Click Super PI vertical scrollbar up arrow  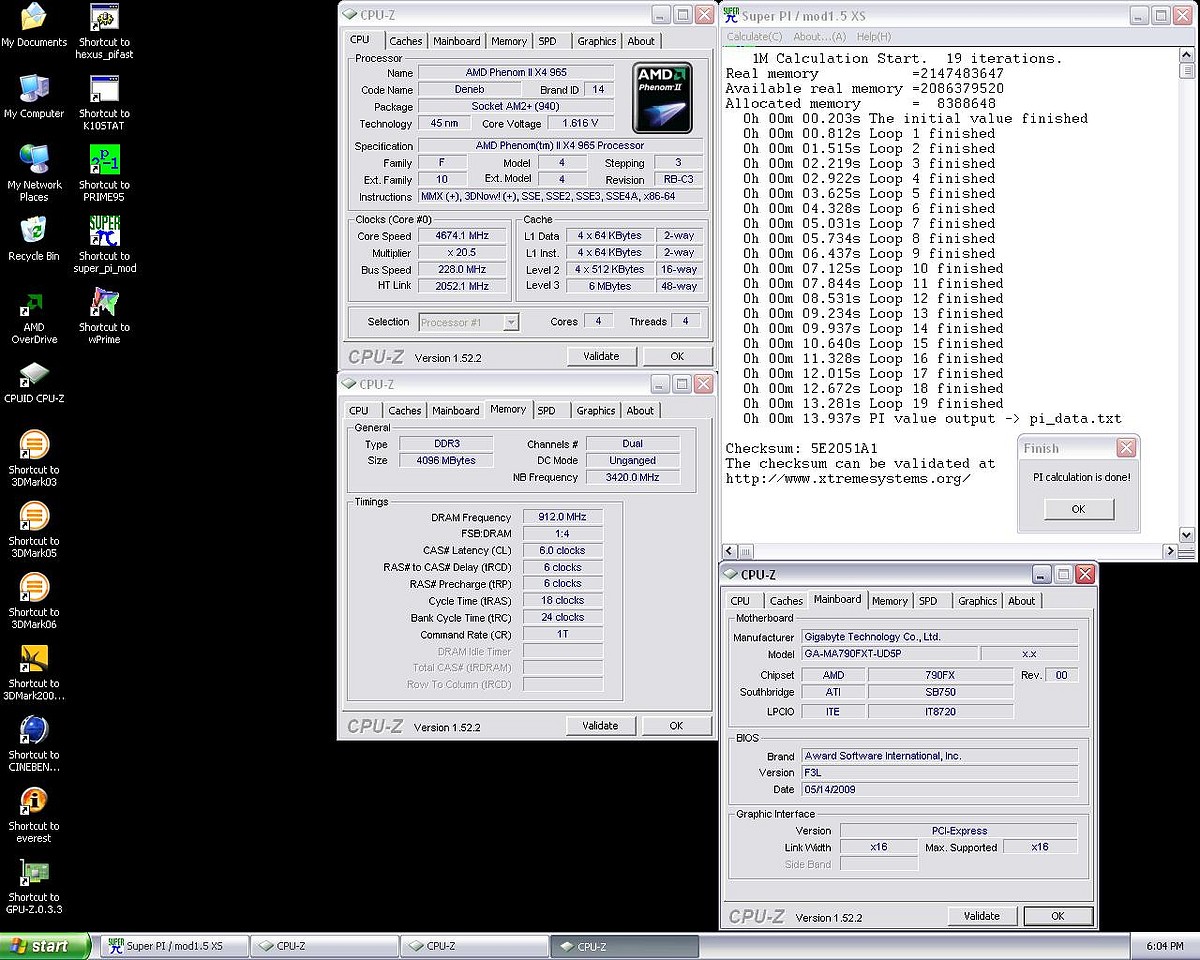point(1187,56)
